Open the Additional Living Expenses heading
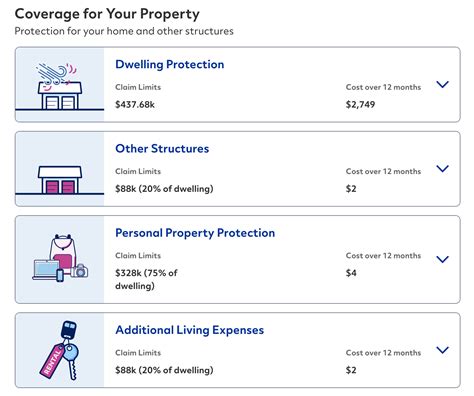Viewport: 474px width, 396px height. (189, 330)
